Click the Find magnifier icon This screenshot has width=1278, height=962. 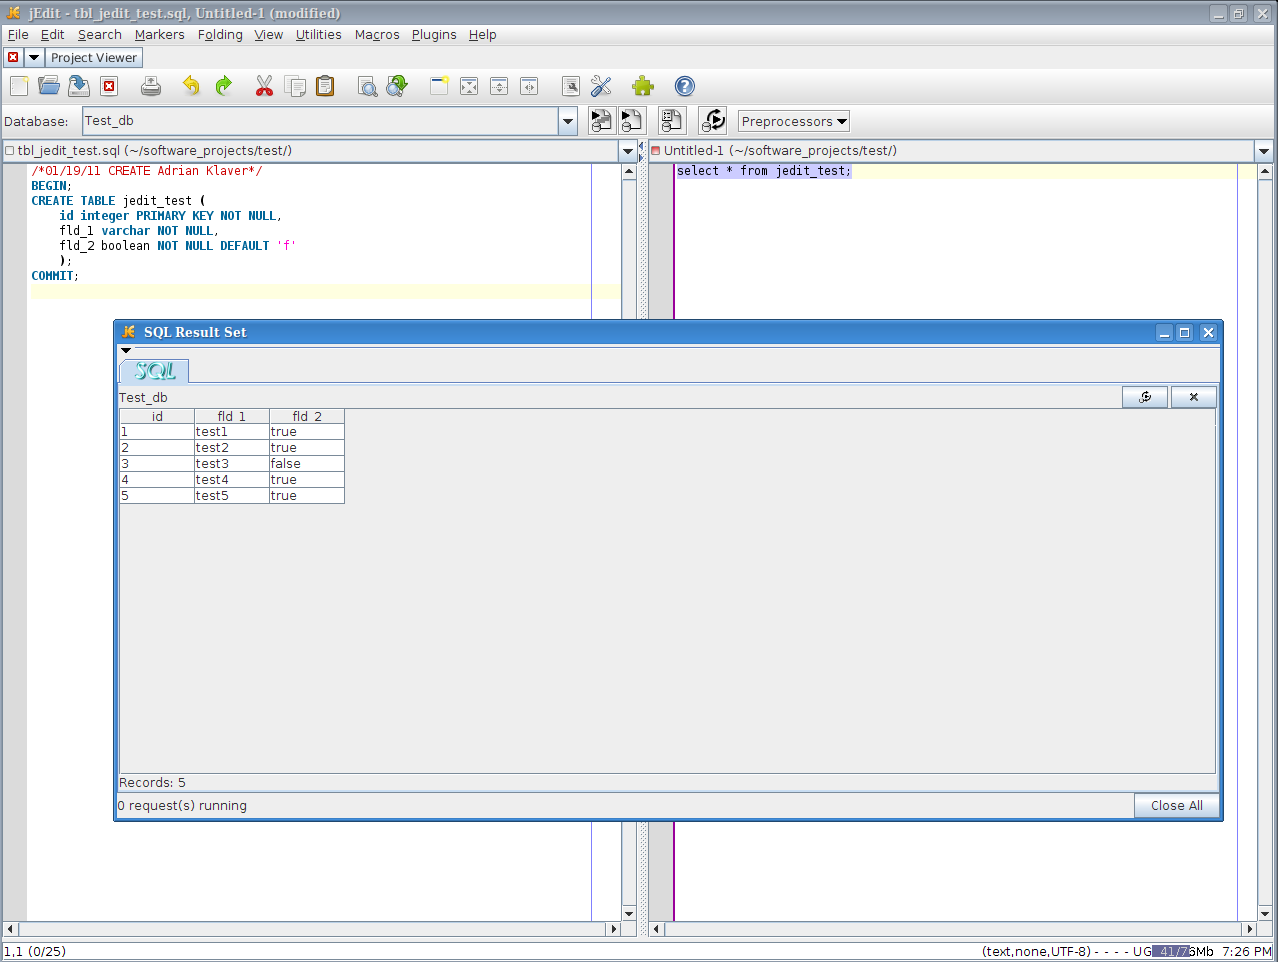tap(367, 86)
